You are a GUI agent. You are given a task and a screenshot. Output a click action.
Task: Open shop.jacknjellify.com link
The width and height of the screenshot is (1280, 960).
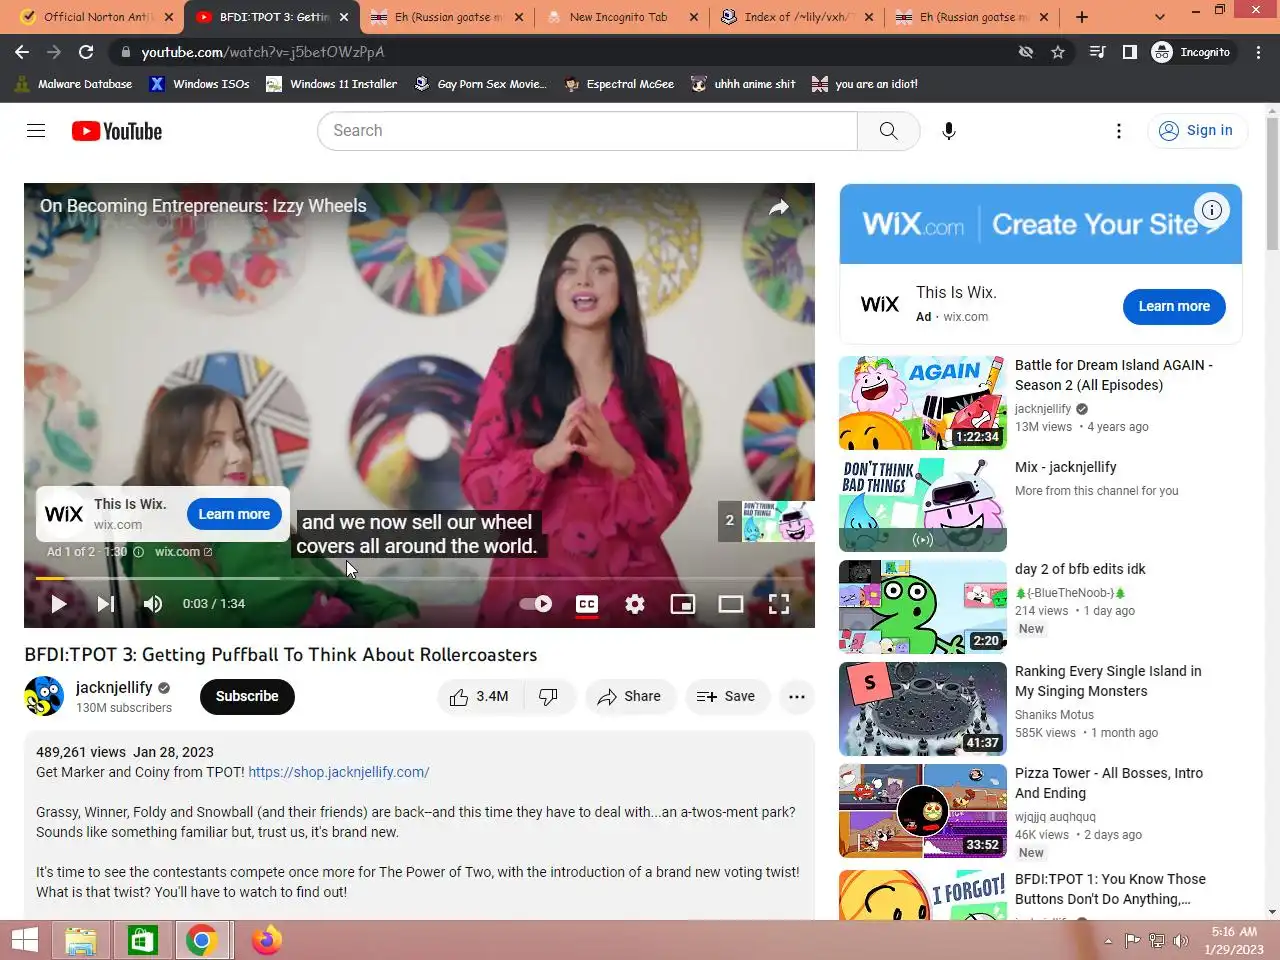339,772
